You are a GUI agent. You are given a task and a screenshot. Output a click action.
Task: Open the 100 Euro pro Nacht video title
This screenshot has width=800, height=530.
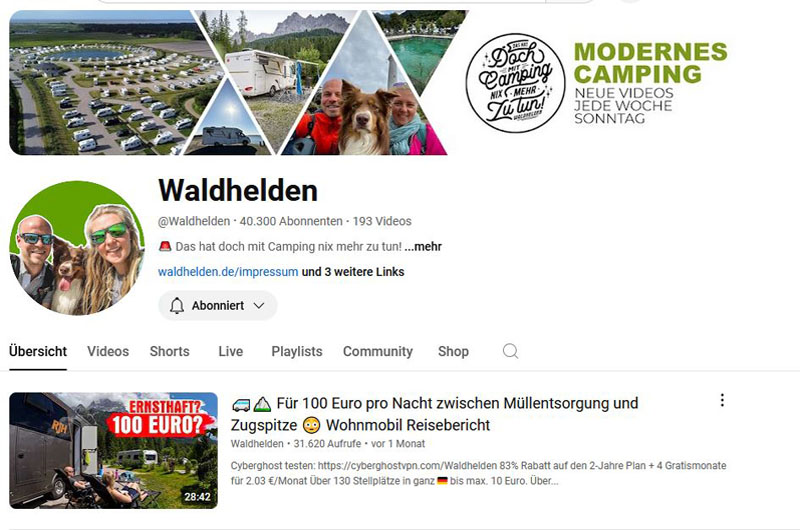pos(434,414)
